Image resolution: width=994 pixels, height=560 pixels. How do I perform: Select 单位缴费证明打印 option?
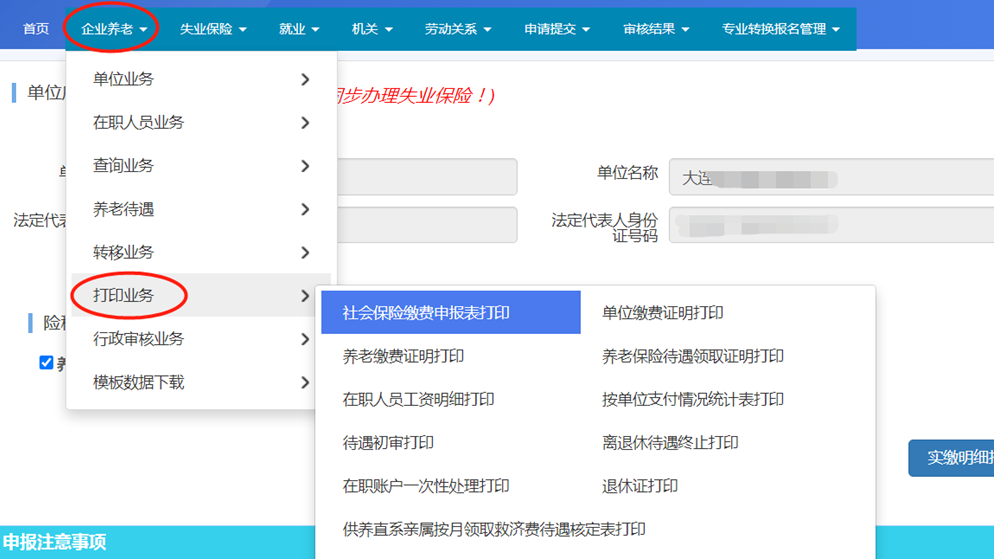tap(662, 313)
